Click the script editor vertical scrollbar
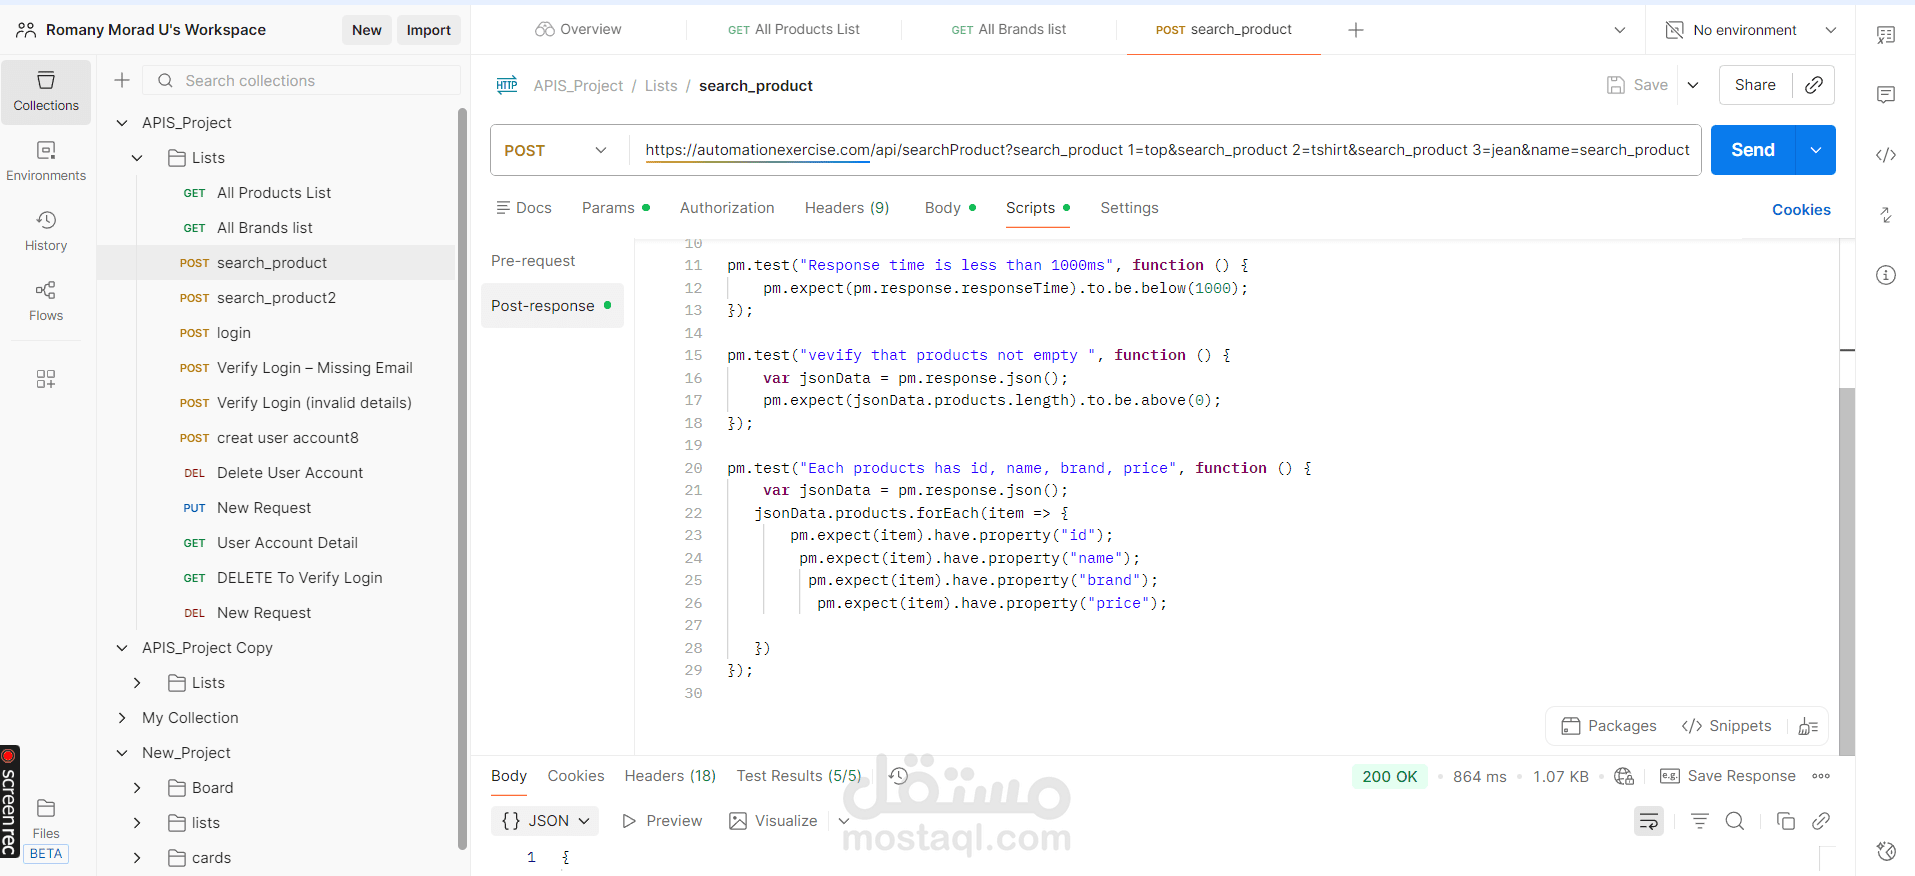 (1847, 570)
